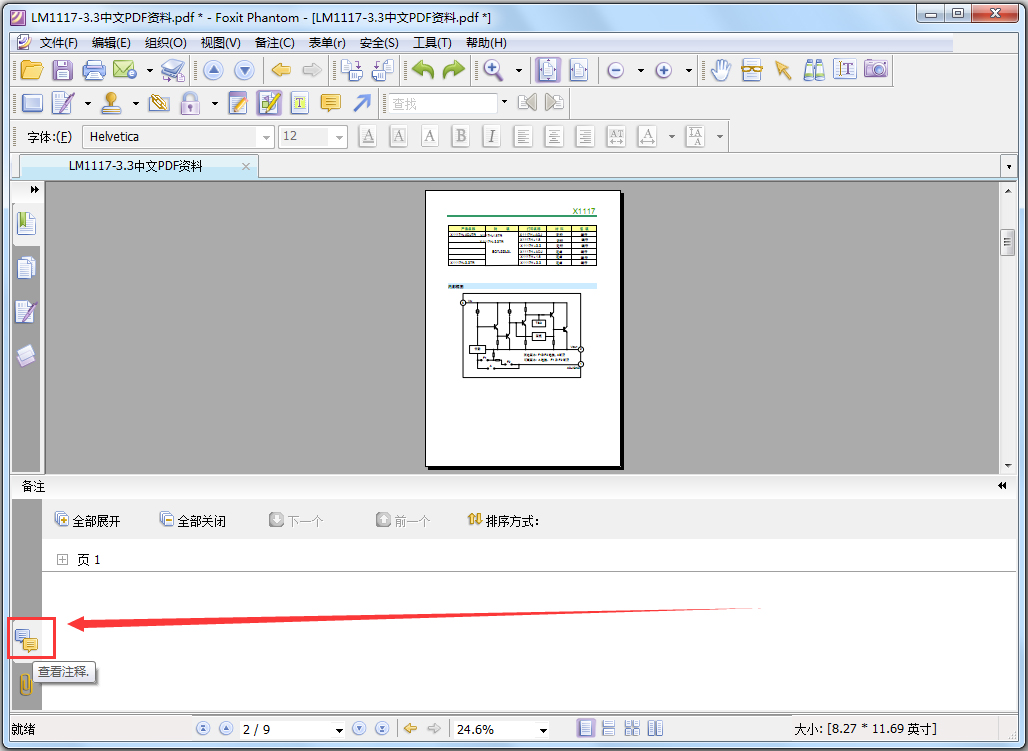1028x751 pixels.
Task: Open the 备注(C) menu
Action: (274, 43)
